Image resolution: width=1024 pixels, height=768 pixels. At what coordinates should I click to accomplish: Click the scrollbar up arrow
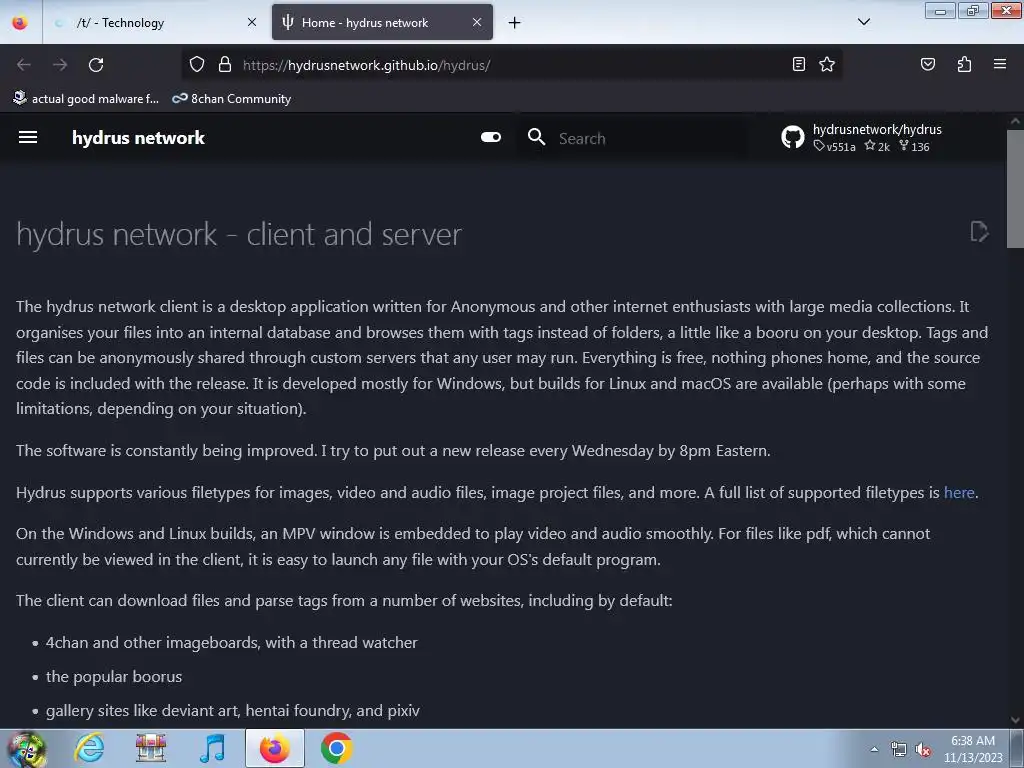1015,121
